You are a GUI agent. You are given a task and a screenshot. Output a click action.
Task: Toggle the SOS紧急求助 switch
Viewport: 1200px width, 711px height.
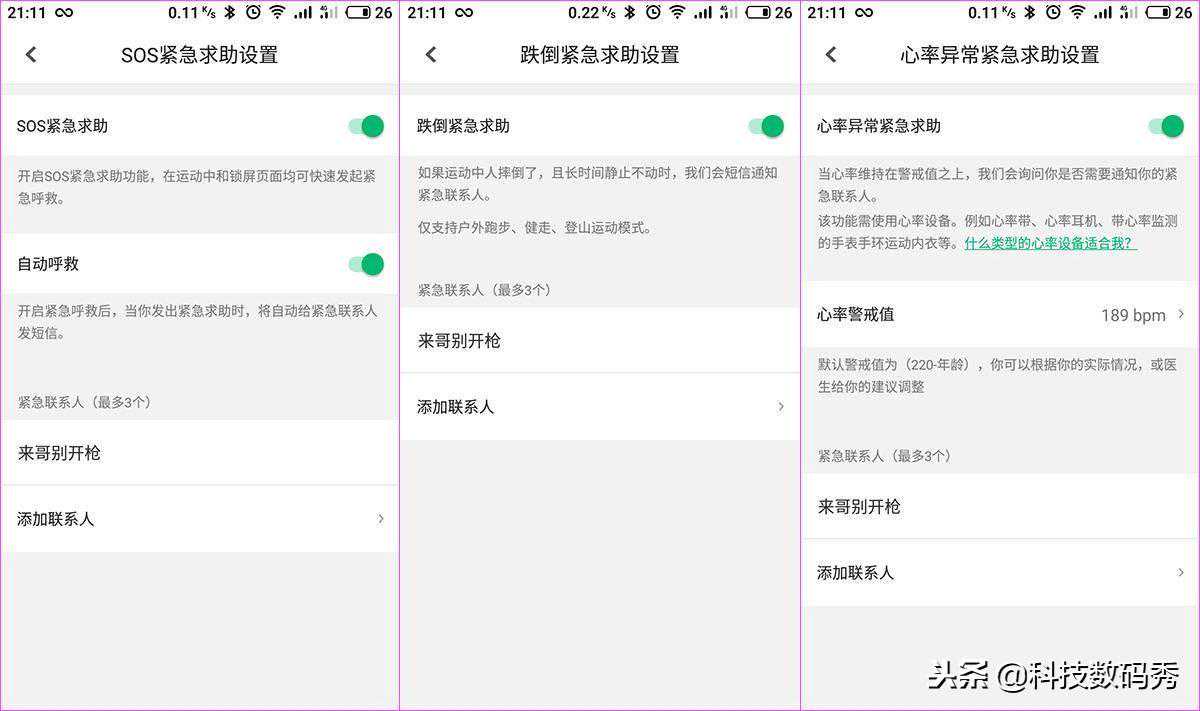[366, 126]
